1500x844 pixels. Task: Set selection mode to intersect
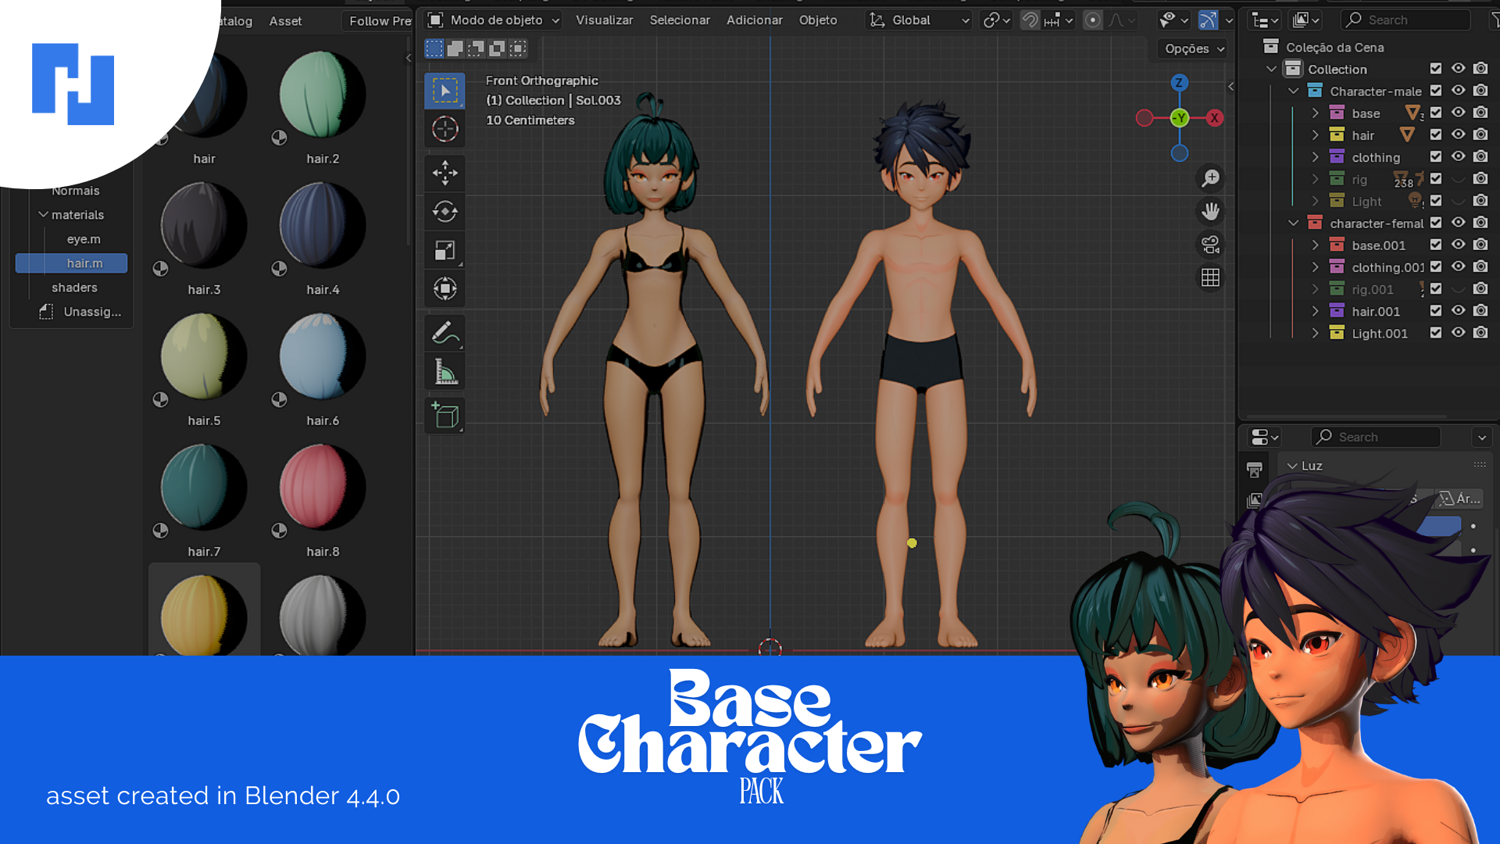(x=518, y=48)
